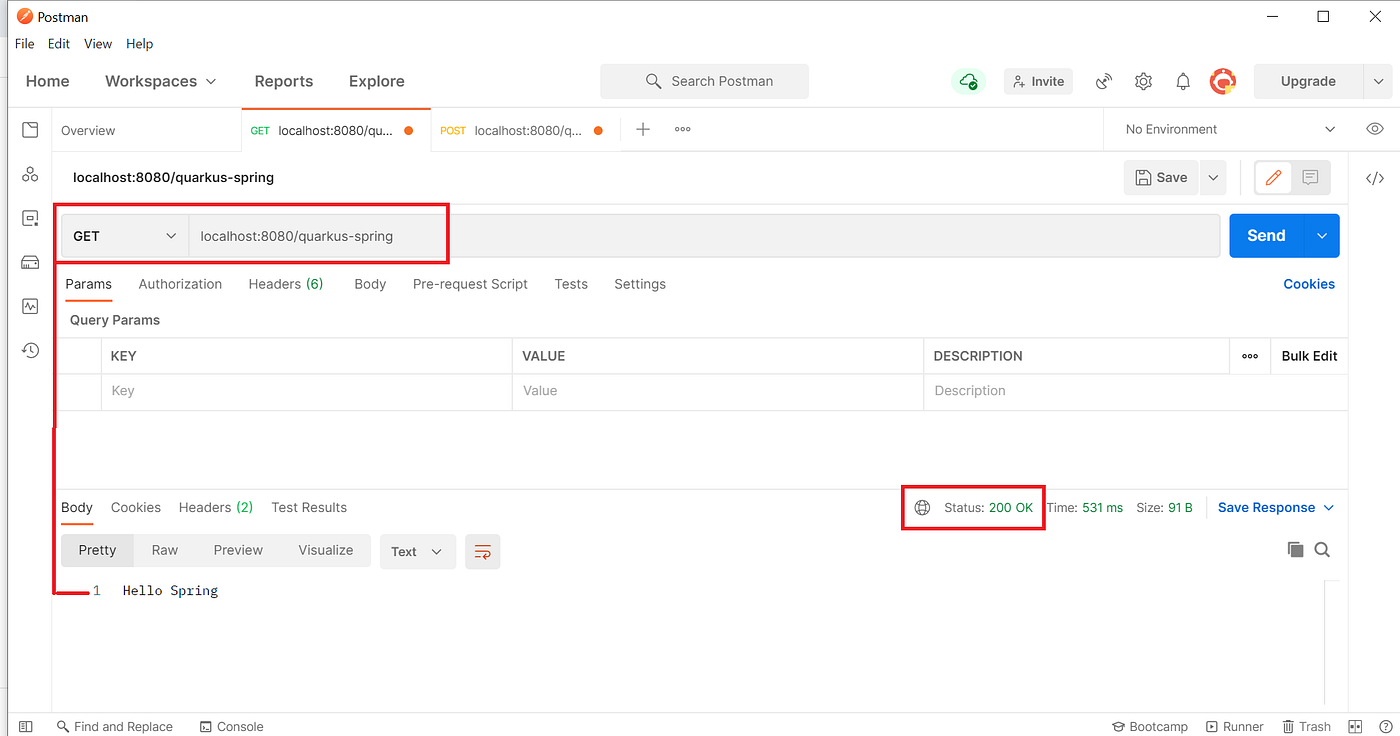Toggle sidebar icon in status bar
This screenshot has height=736, width=1400.
tap(26, 727)
